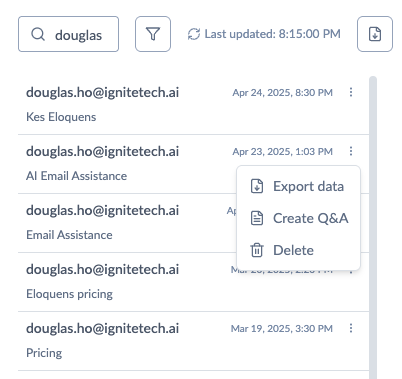Open the three-dot menu for AI Email Assistance
Image resolution: width=402 pixels, height=379 pixels.
[351, 151]
